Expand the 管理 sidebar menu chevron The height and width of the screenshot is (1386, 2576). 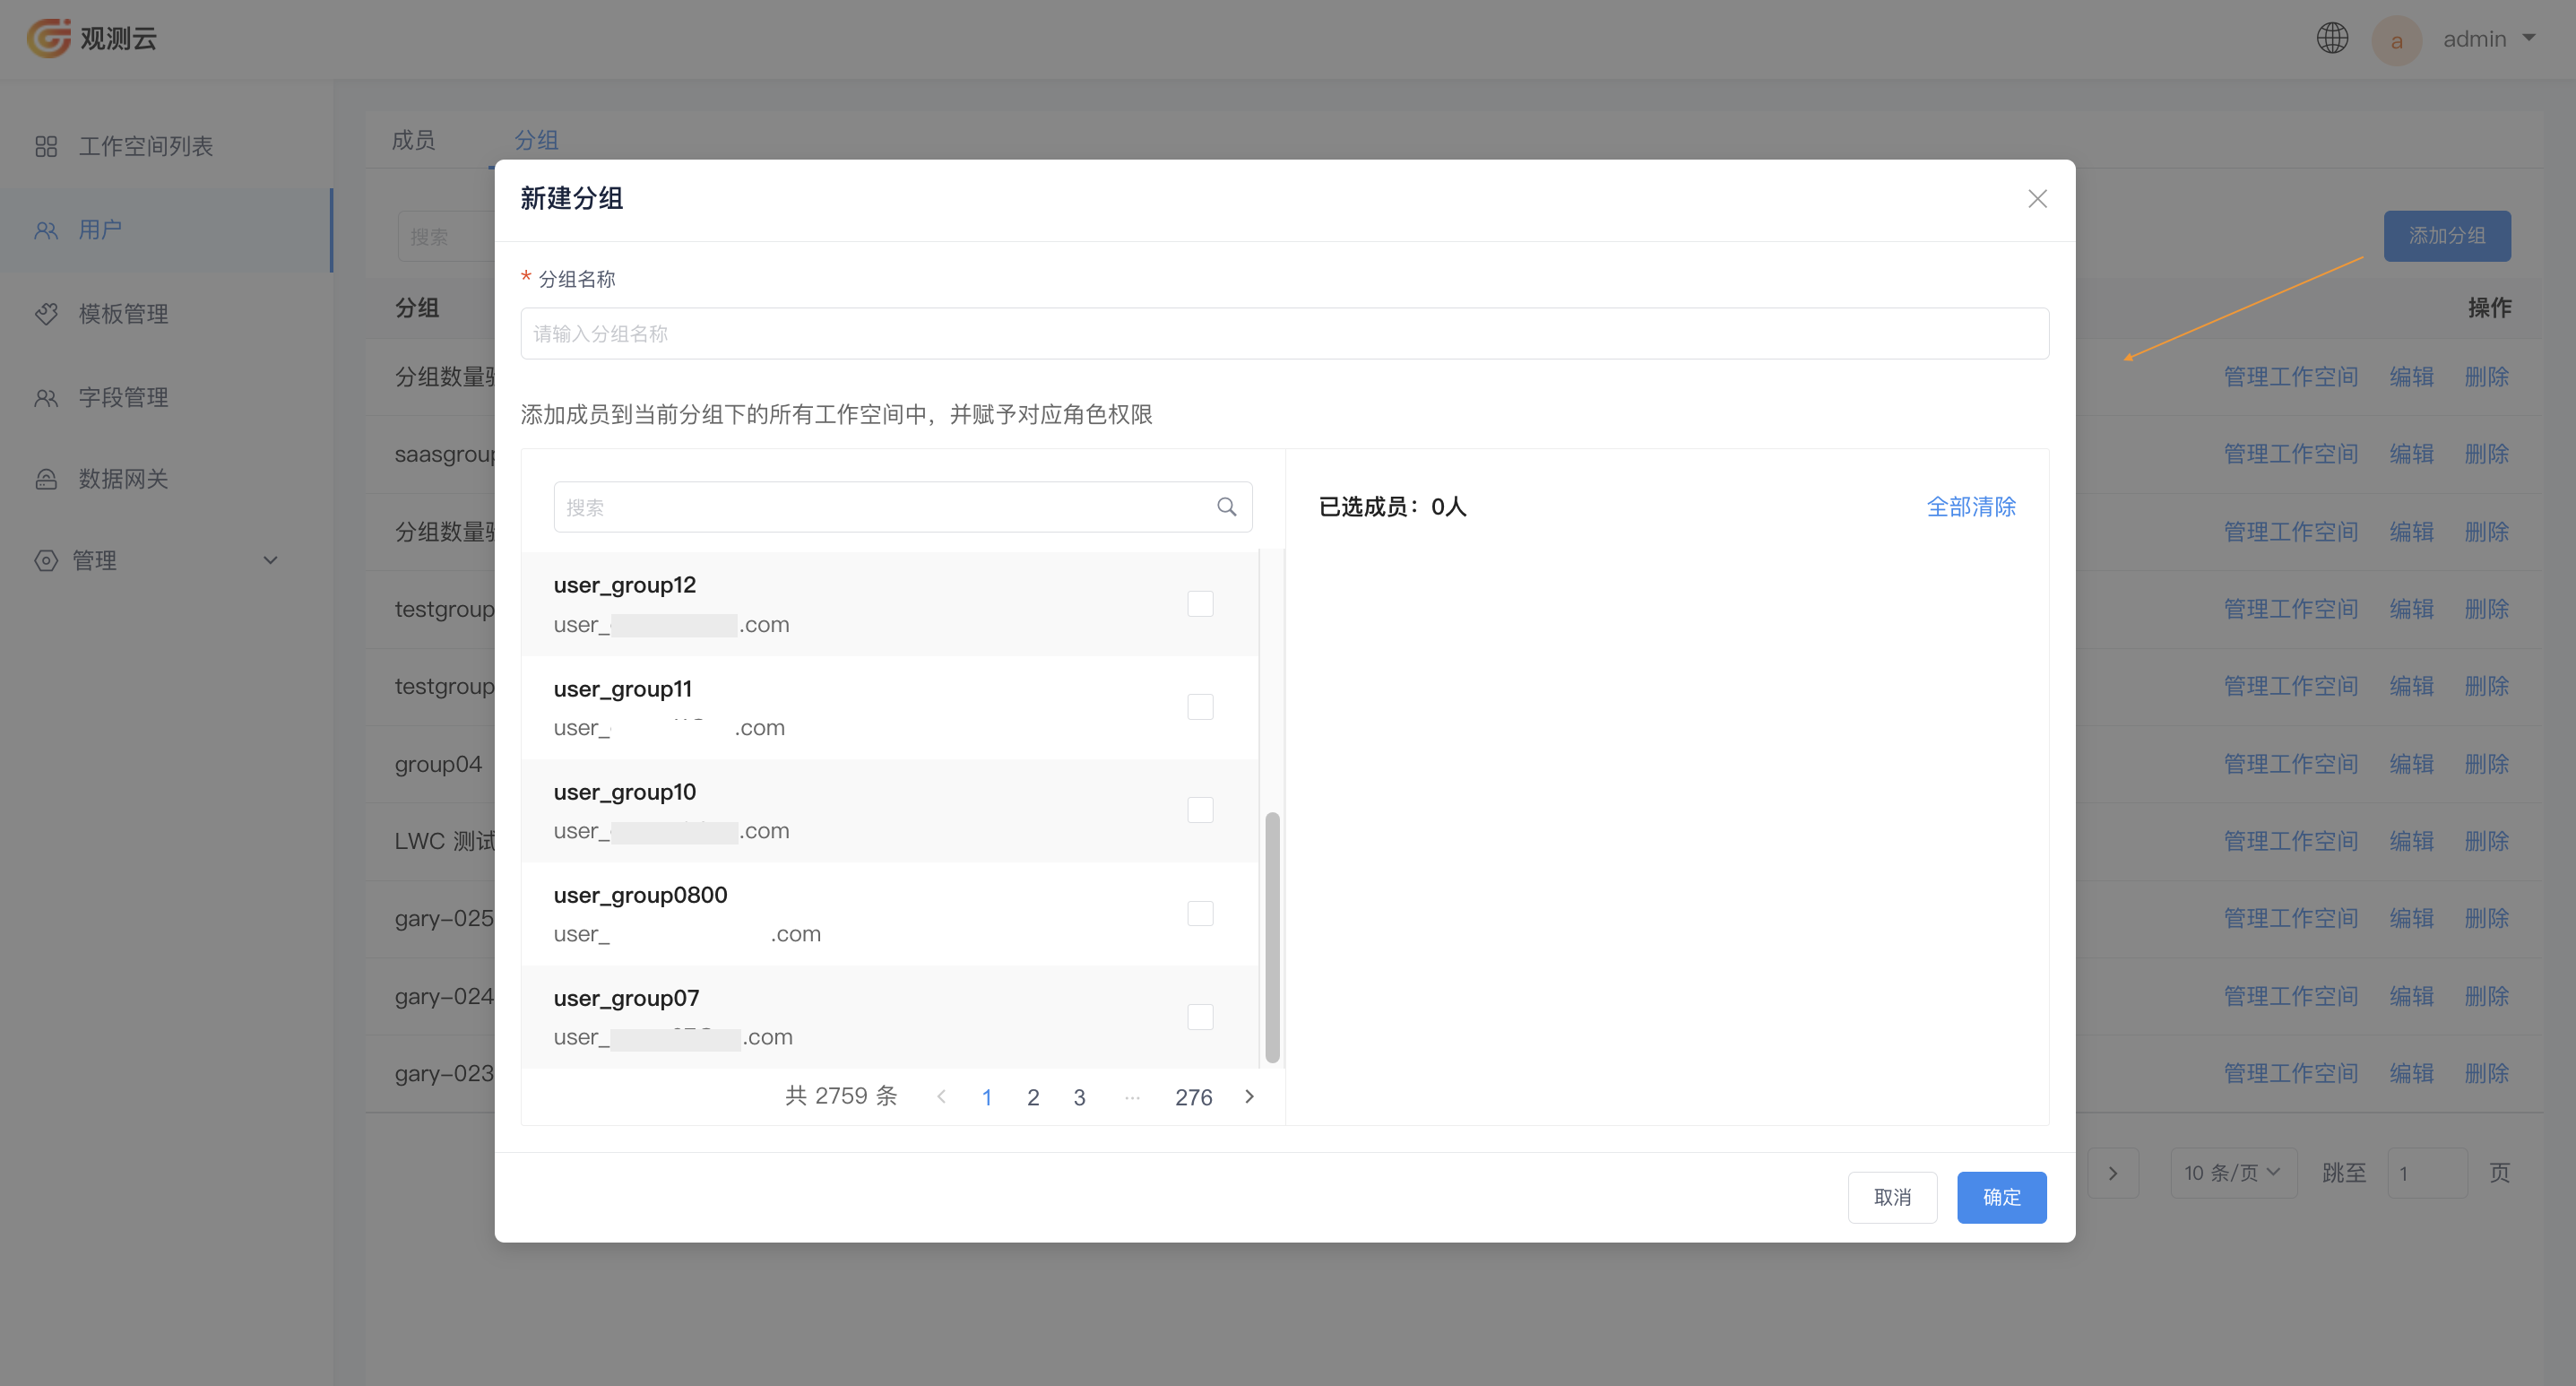[x=270, y=560]
